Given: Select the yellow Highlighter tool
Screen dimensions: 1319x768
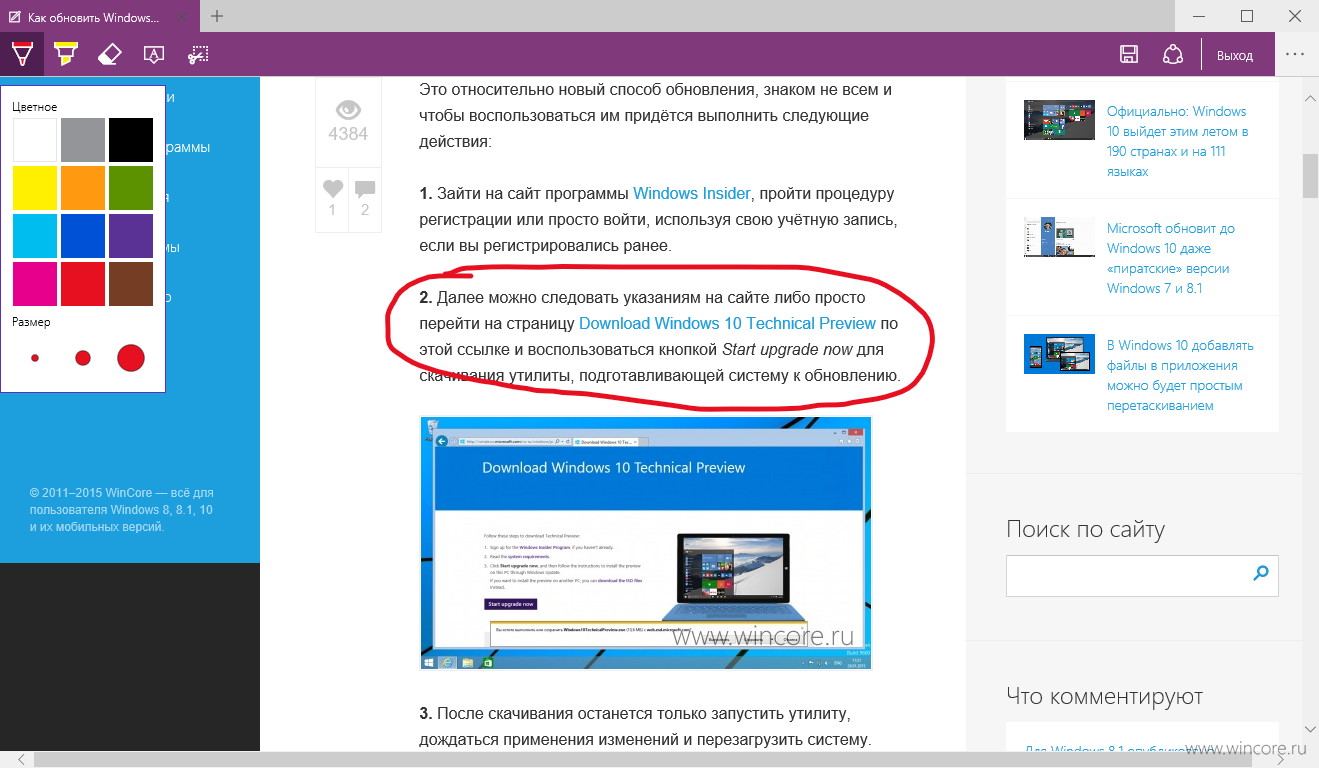Looking at the screenshot, I should [x=66, y=54].
